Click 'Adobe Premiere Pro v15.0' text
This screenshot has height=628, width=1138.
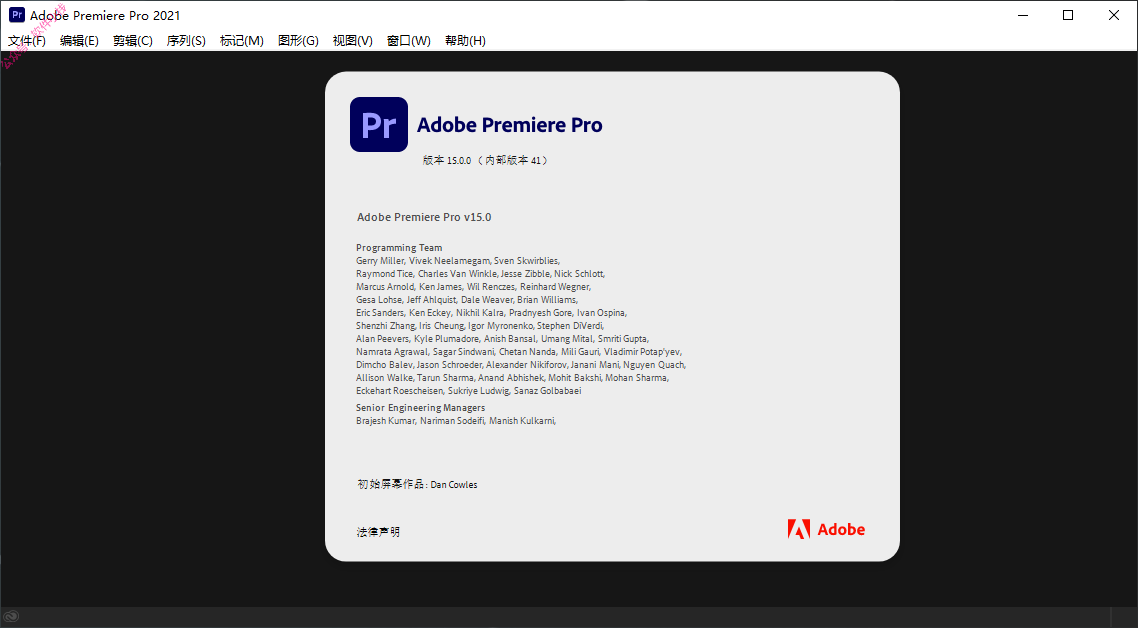[x=424, y=217]
